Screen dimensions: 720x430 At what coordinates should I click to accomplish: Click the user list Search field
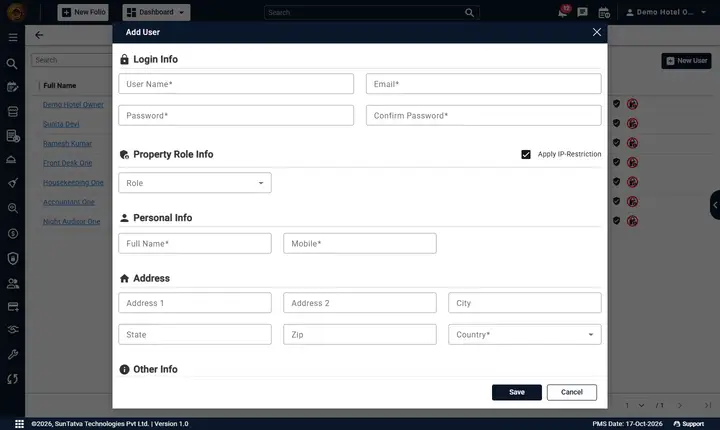(72, 60)
